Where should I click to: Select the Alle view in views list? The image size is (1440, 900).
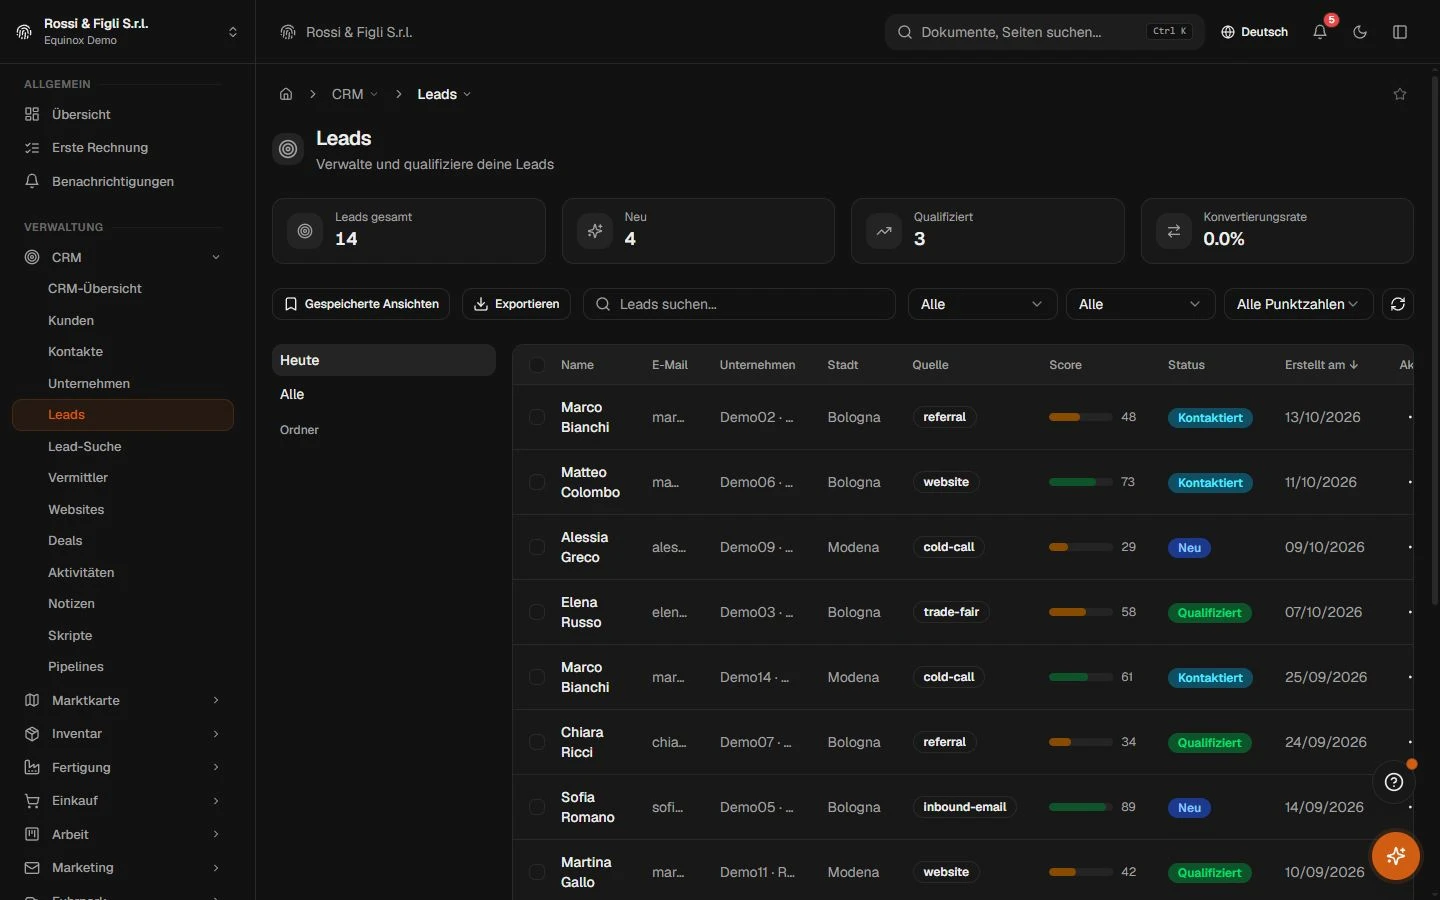(x=384, y=394)
